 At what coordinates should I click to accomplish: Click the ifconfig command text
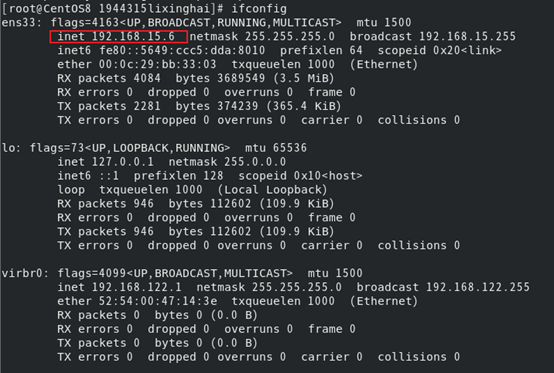click(x=259, y=8)
